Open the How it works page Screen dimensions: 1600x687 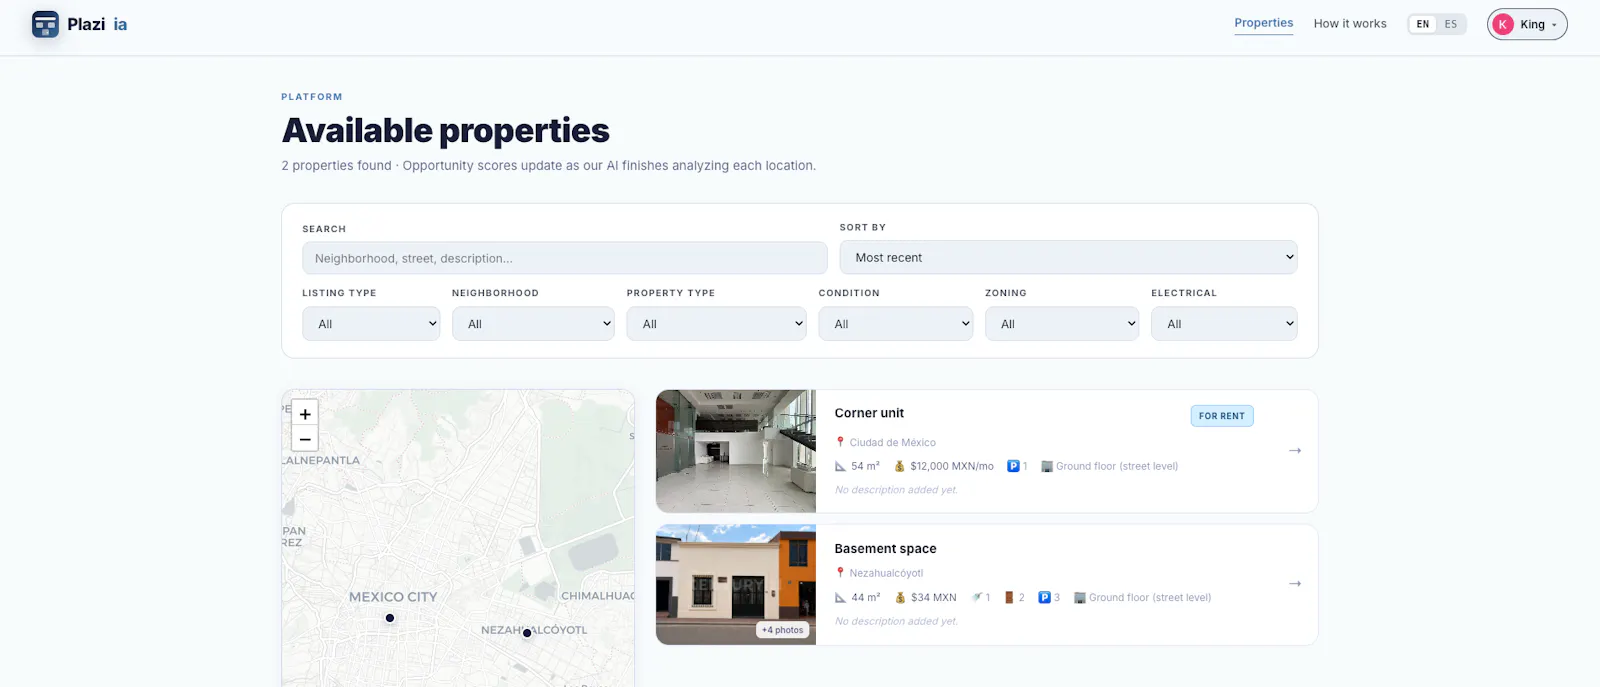click(x=1350, y=24)
